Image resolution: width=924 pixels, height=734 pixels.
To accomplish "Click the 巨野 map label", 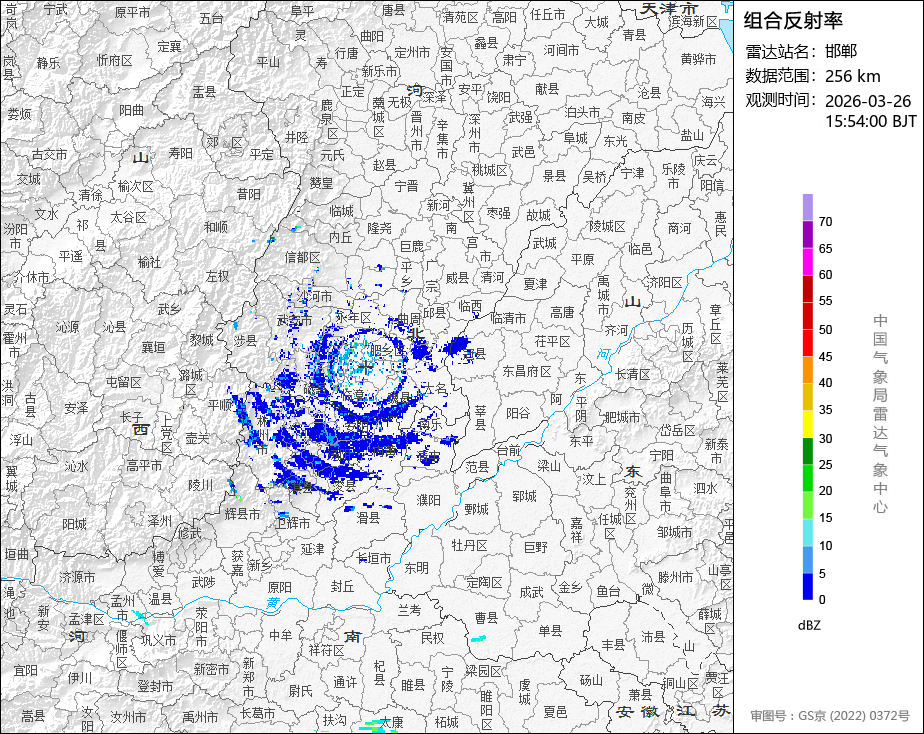I will (536, 548).
